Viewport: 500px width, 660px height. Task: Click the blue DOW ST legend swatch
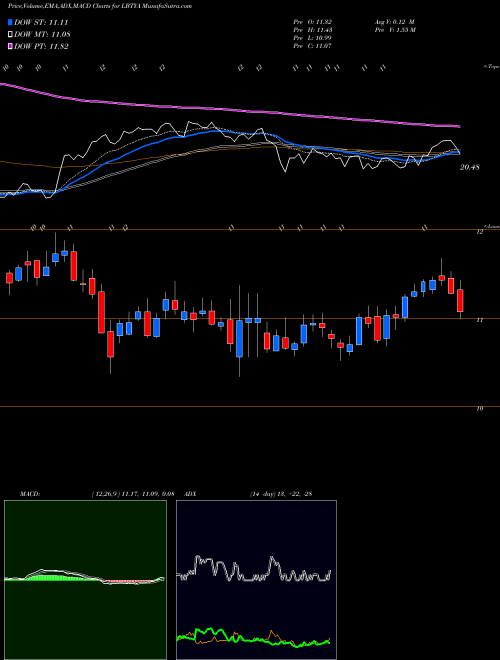click(10, 22)
